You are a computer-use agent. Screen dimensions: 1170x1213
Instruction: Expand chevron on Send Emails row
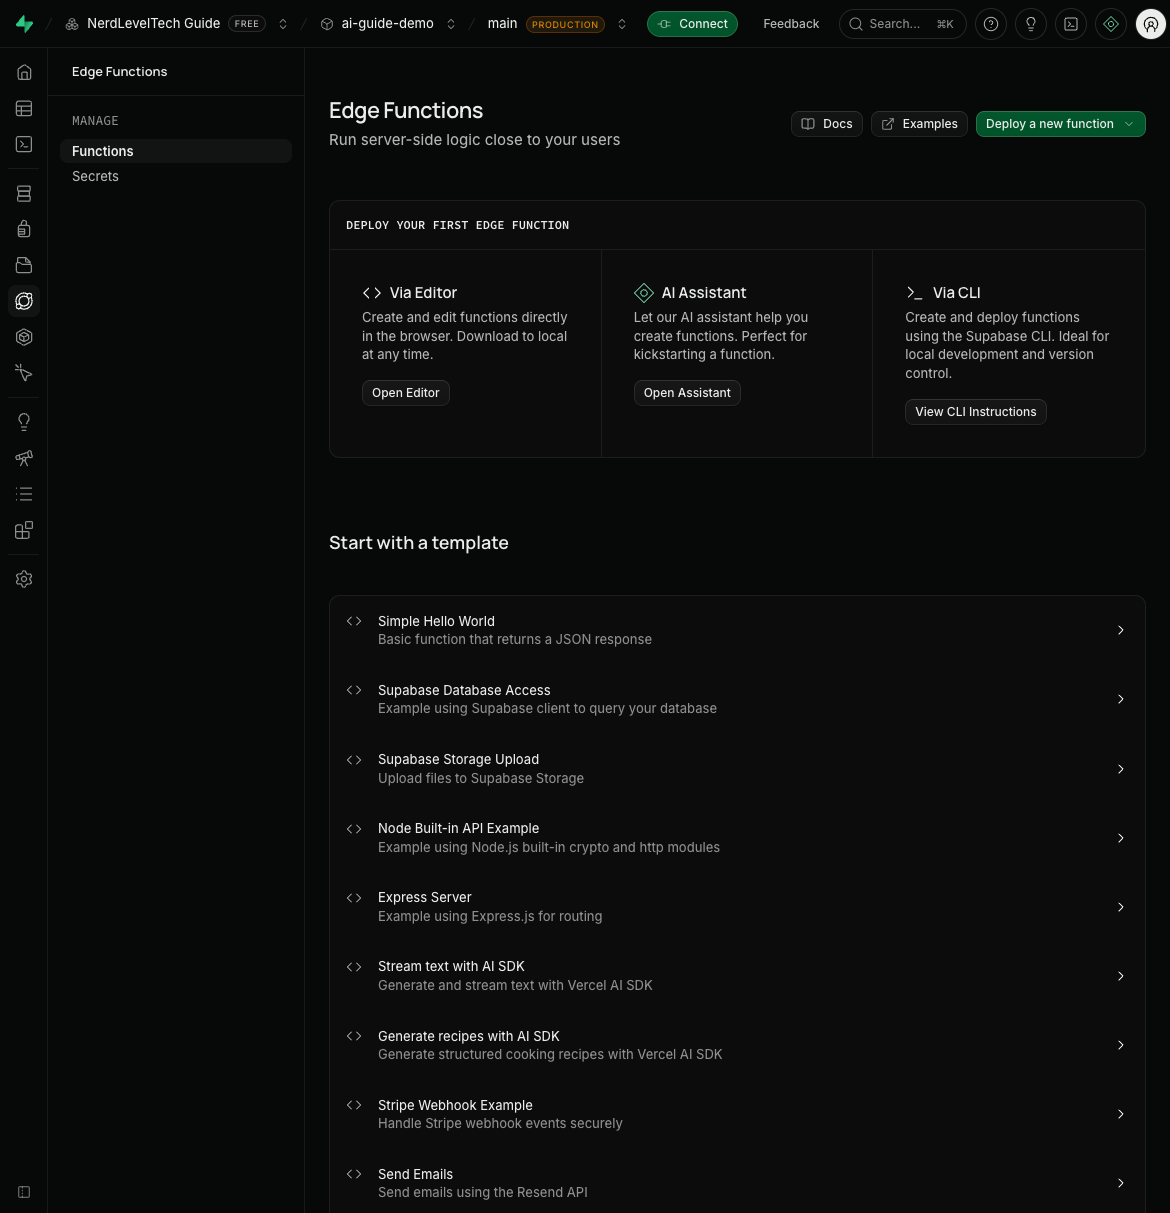[x=1121, y=1183]
